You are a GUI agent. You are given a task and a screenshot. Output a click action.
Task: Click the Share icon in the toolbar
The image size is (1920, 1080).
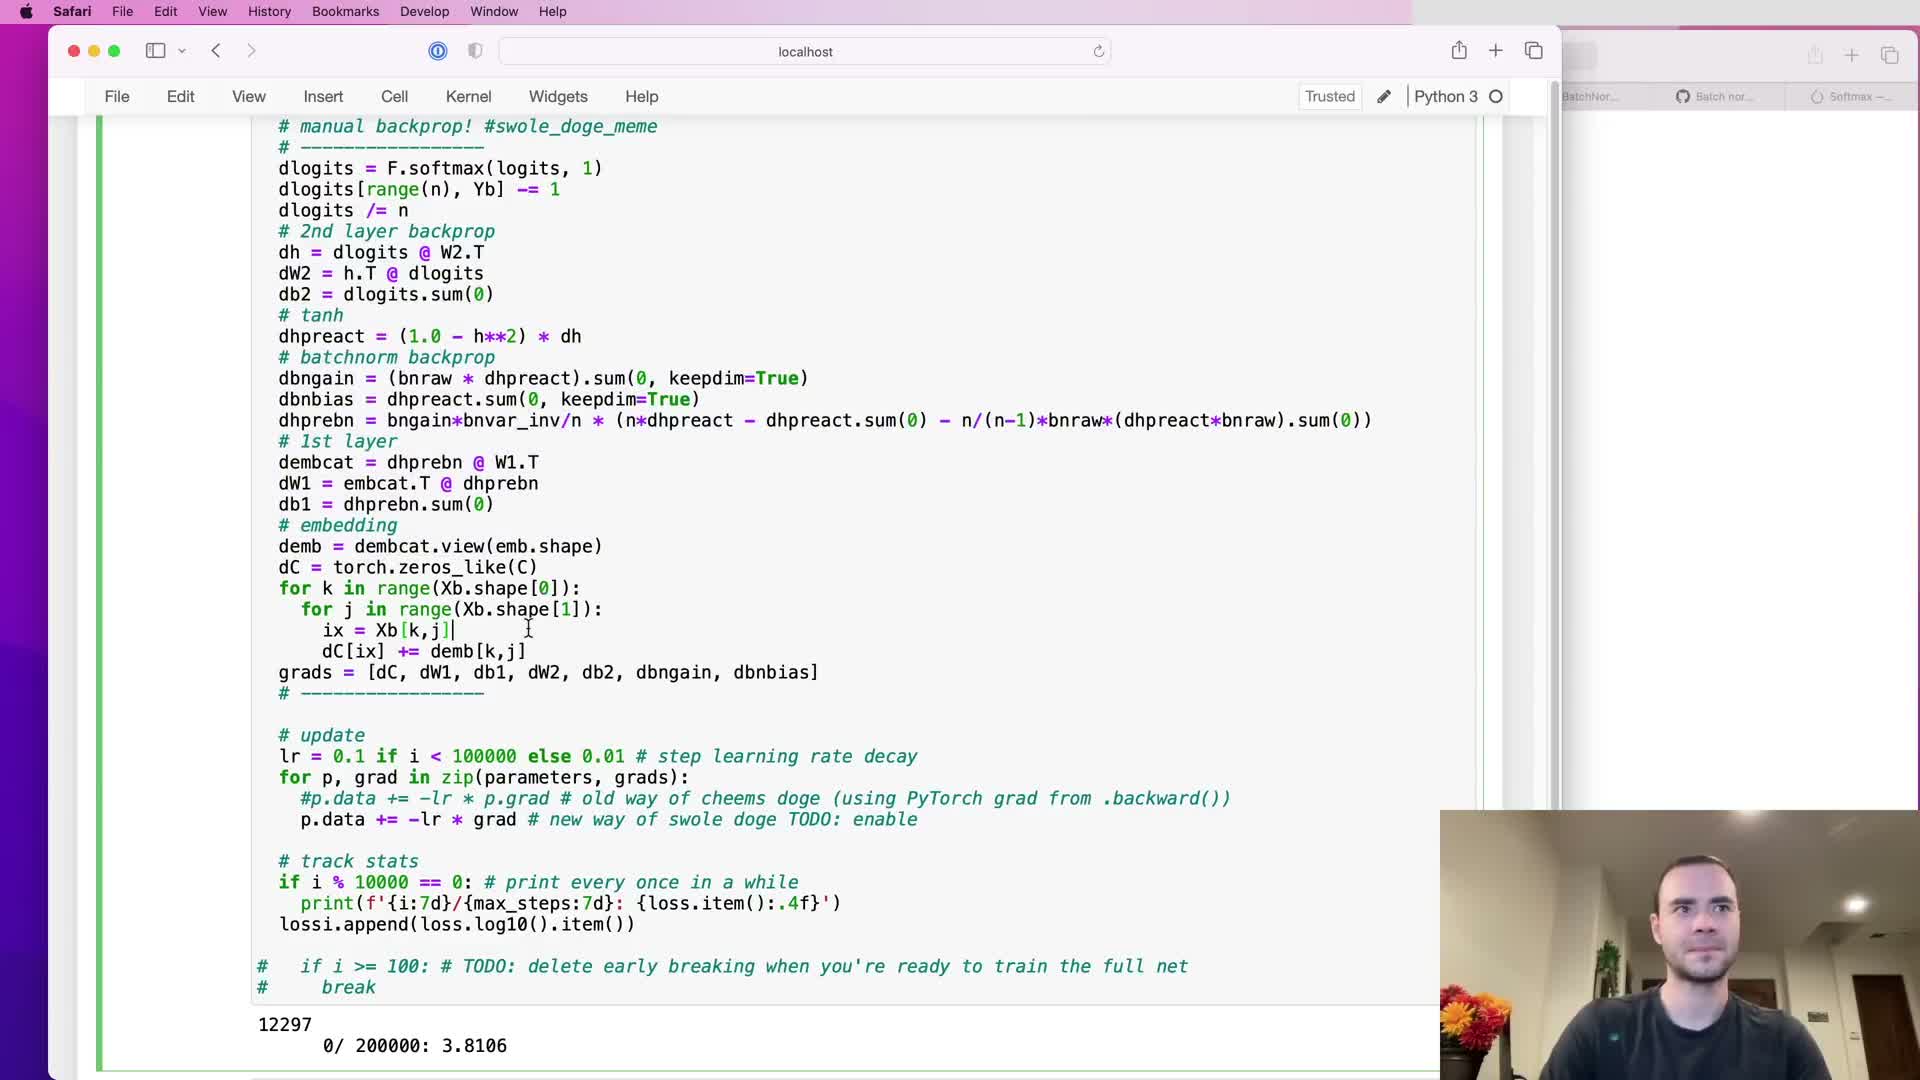[x=1459, y=51]
